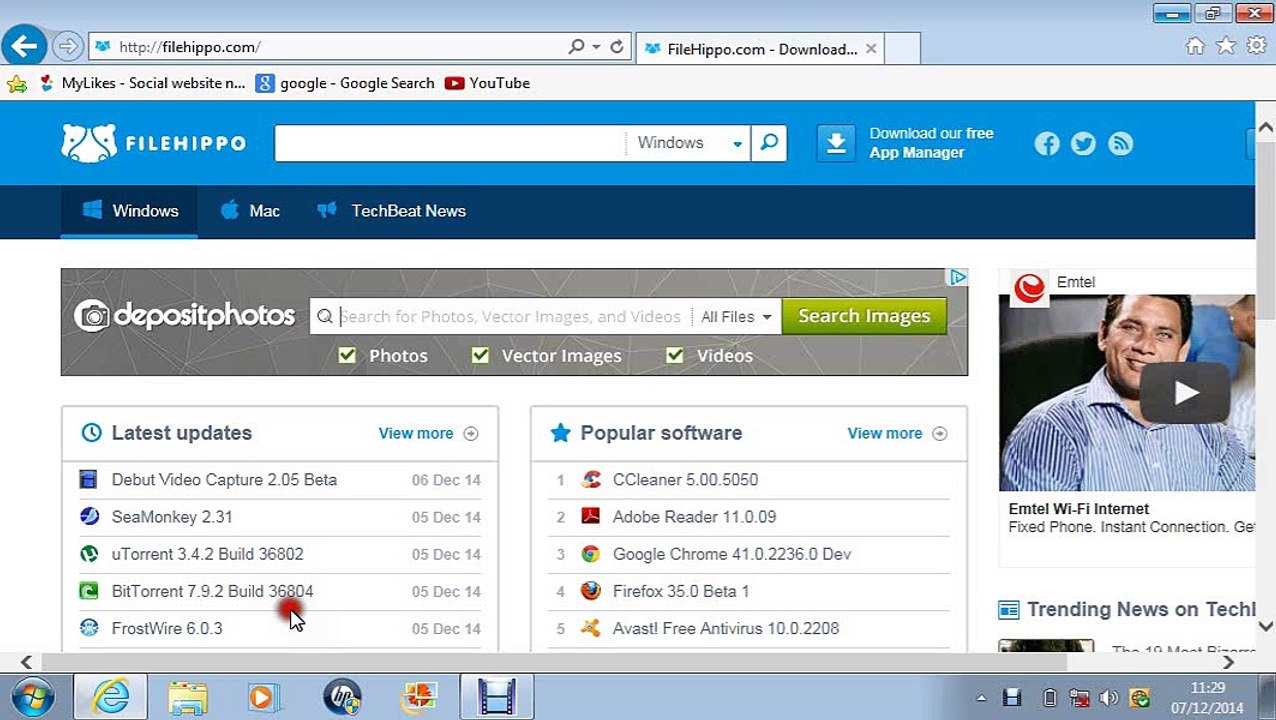Image resolution: width=1276 pixels, height=720 pixels.
Task: Open FileHippo's Twitter icon
Action: point(1083,144)
